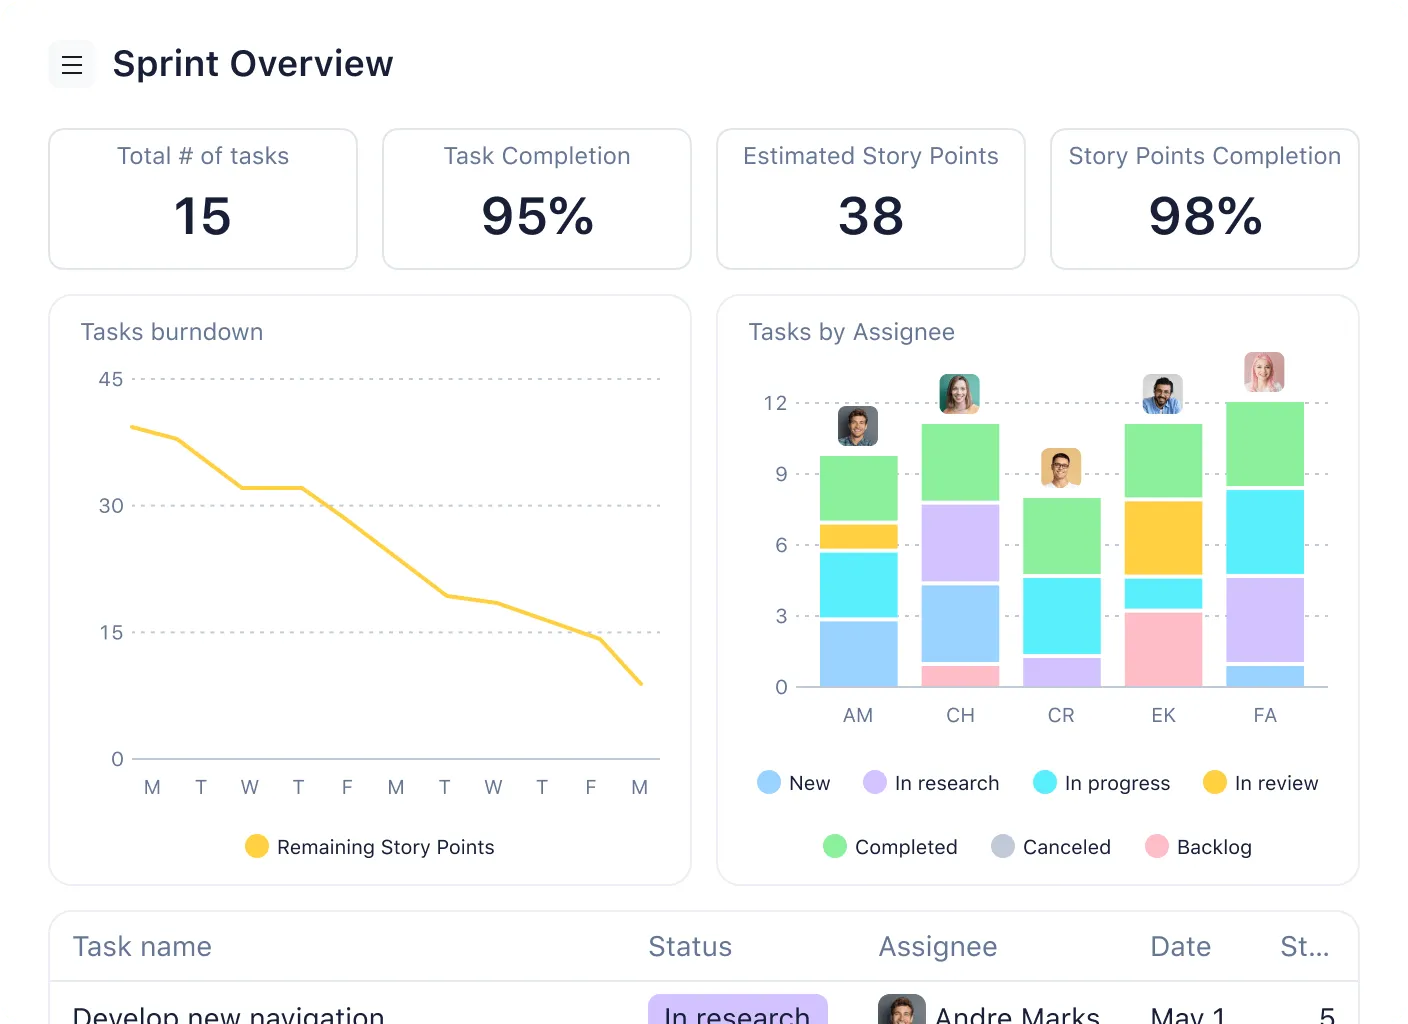The image size is (1408, 1024).
Task: Click the AM label on the x-axis
Action: tap(858, 715)
